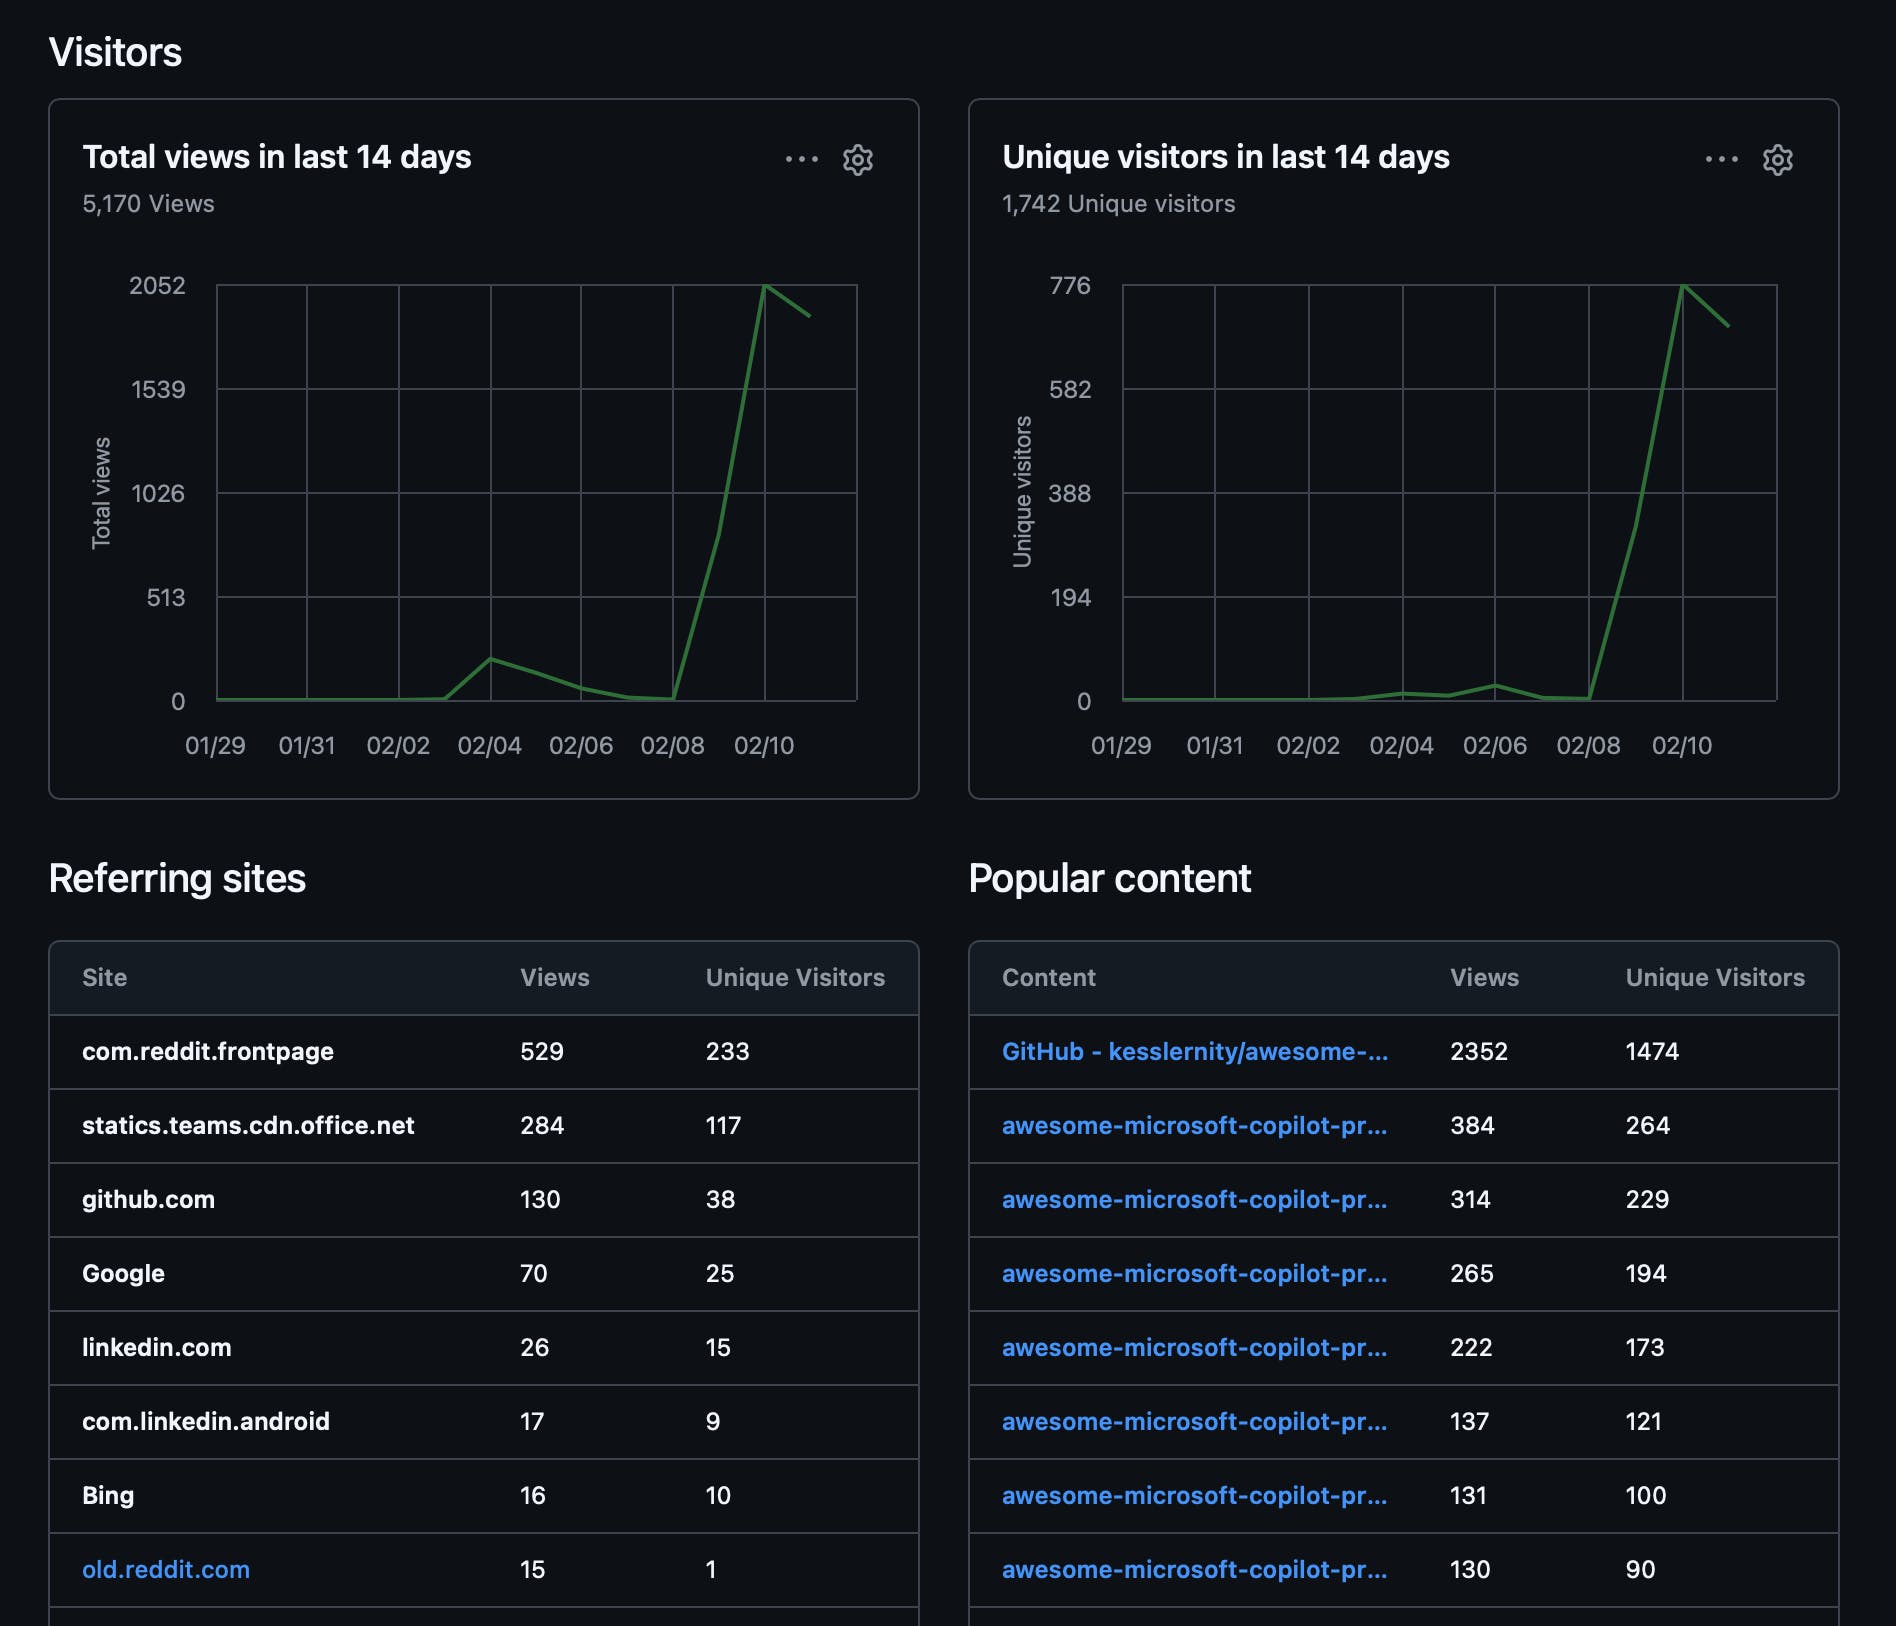Open the popular content link with 131 views
This screenshot has width=1896, height=1626.
coord(1195,1495)
